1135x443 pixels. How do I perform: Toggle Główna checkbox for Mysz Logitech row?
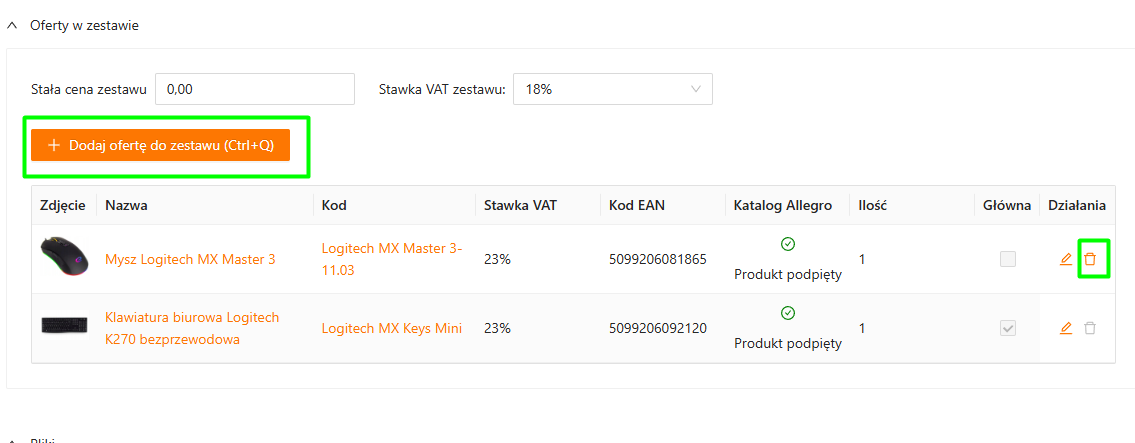1008,259
